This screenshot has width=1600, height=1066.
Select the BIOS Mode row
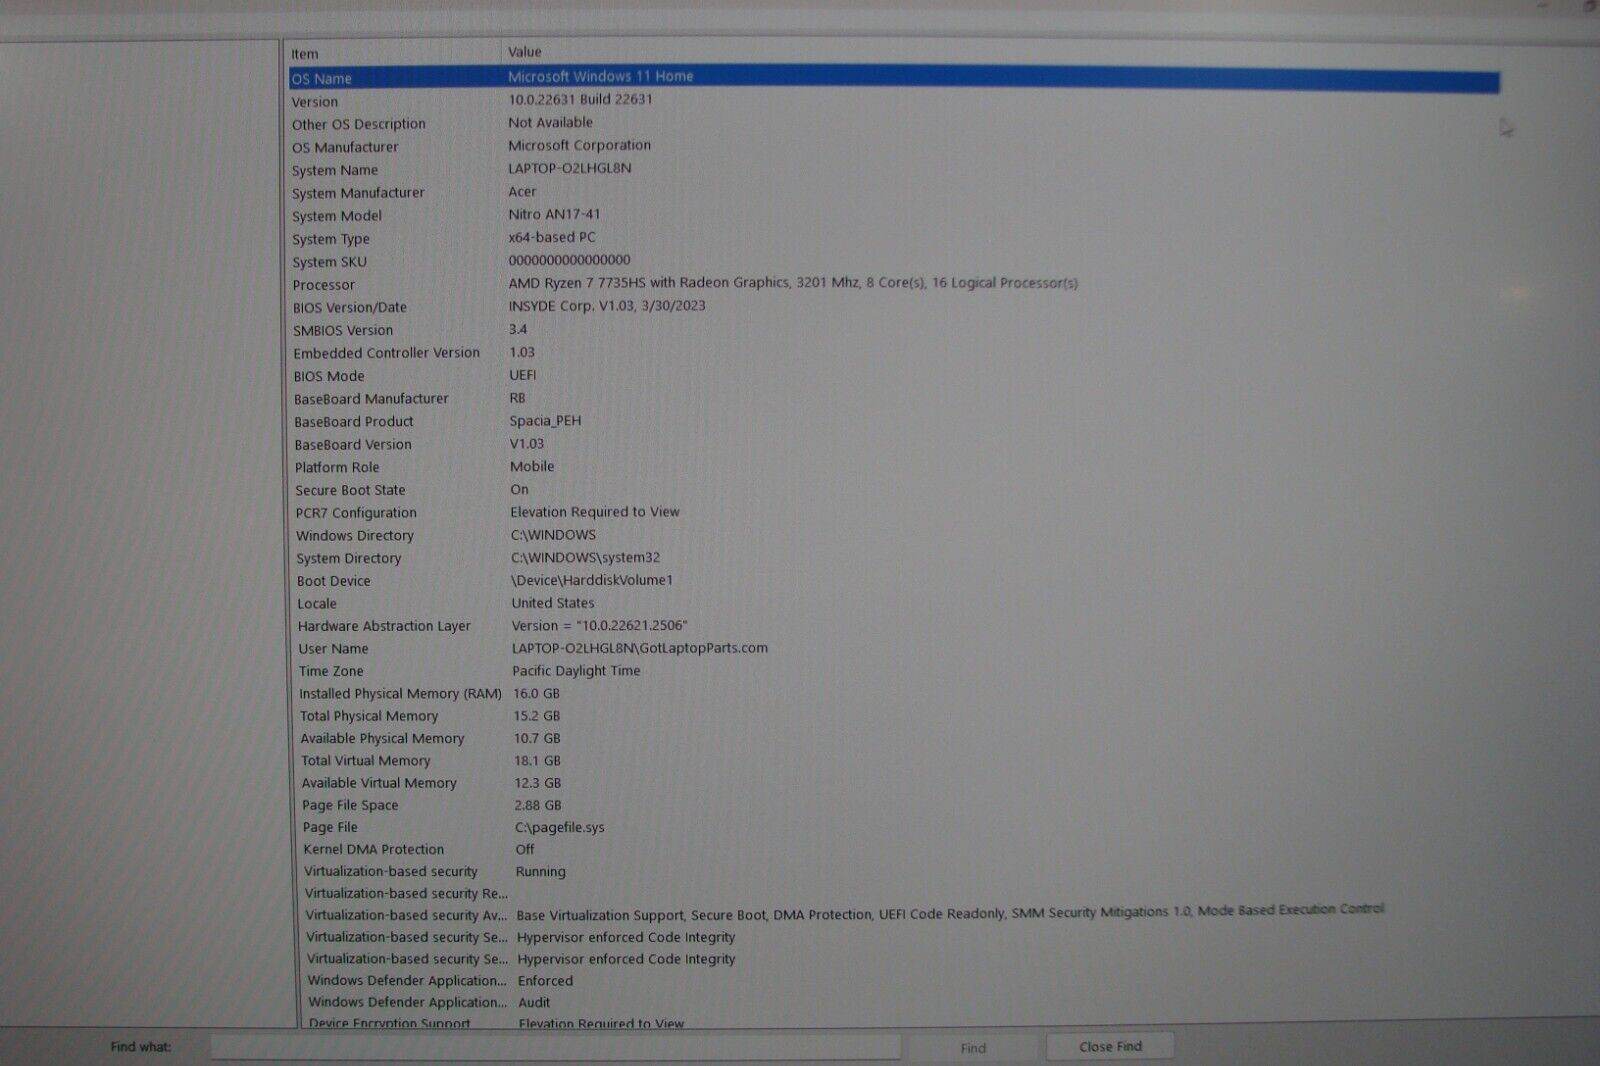(329, 376)
